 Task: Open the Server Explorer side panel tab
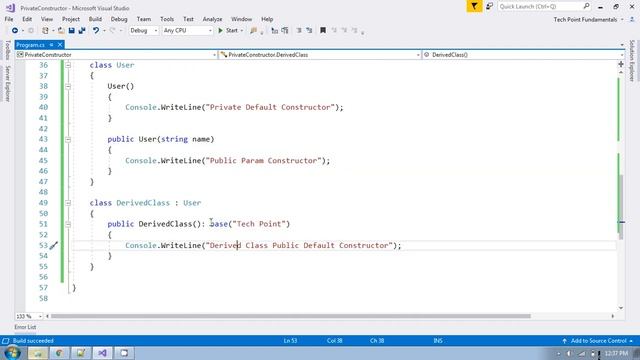pyautogui.click(x=7, y=84)
